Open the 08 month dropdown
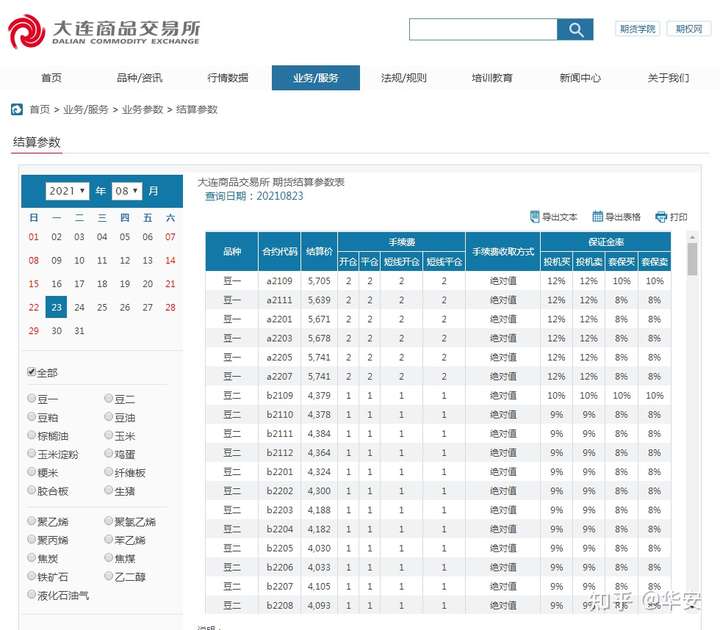The image size is (720, 630). pos(127,191)
